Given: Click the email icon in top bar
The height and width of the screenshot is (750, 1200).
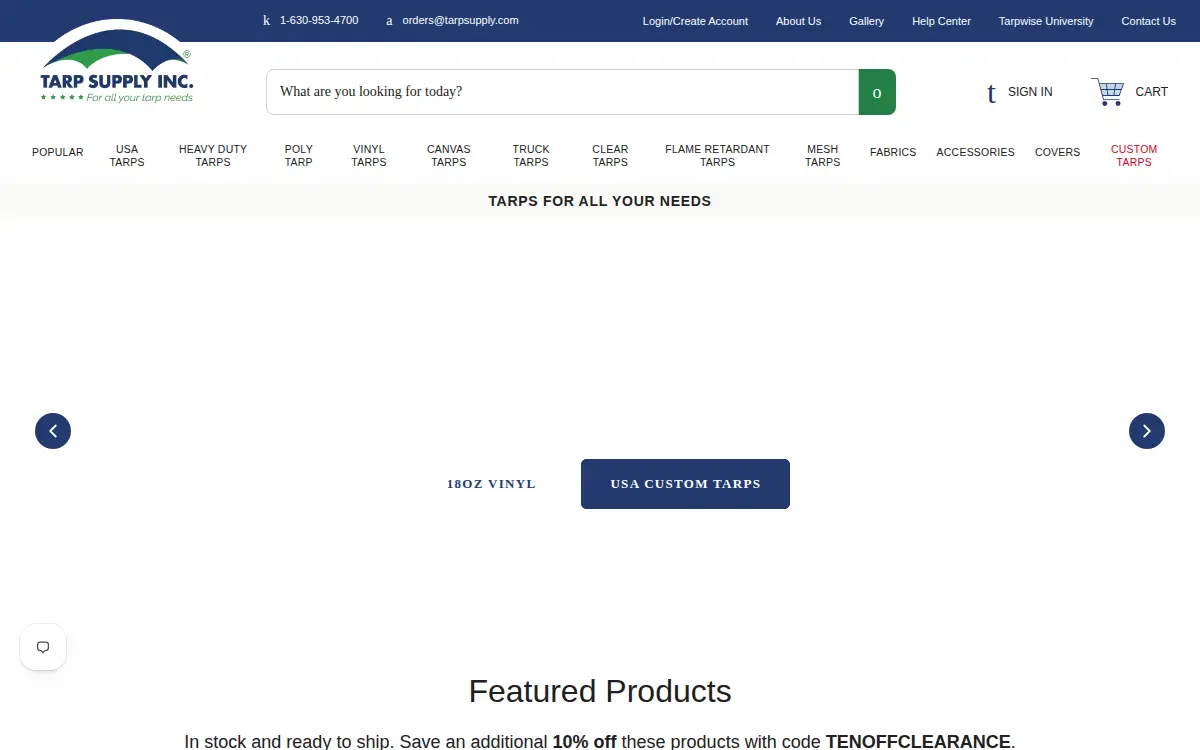Looking at the screenshot, I should click(x=389, y=20).
